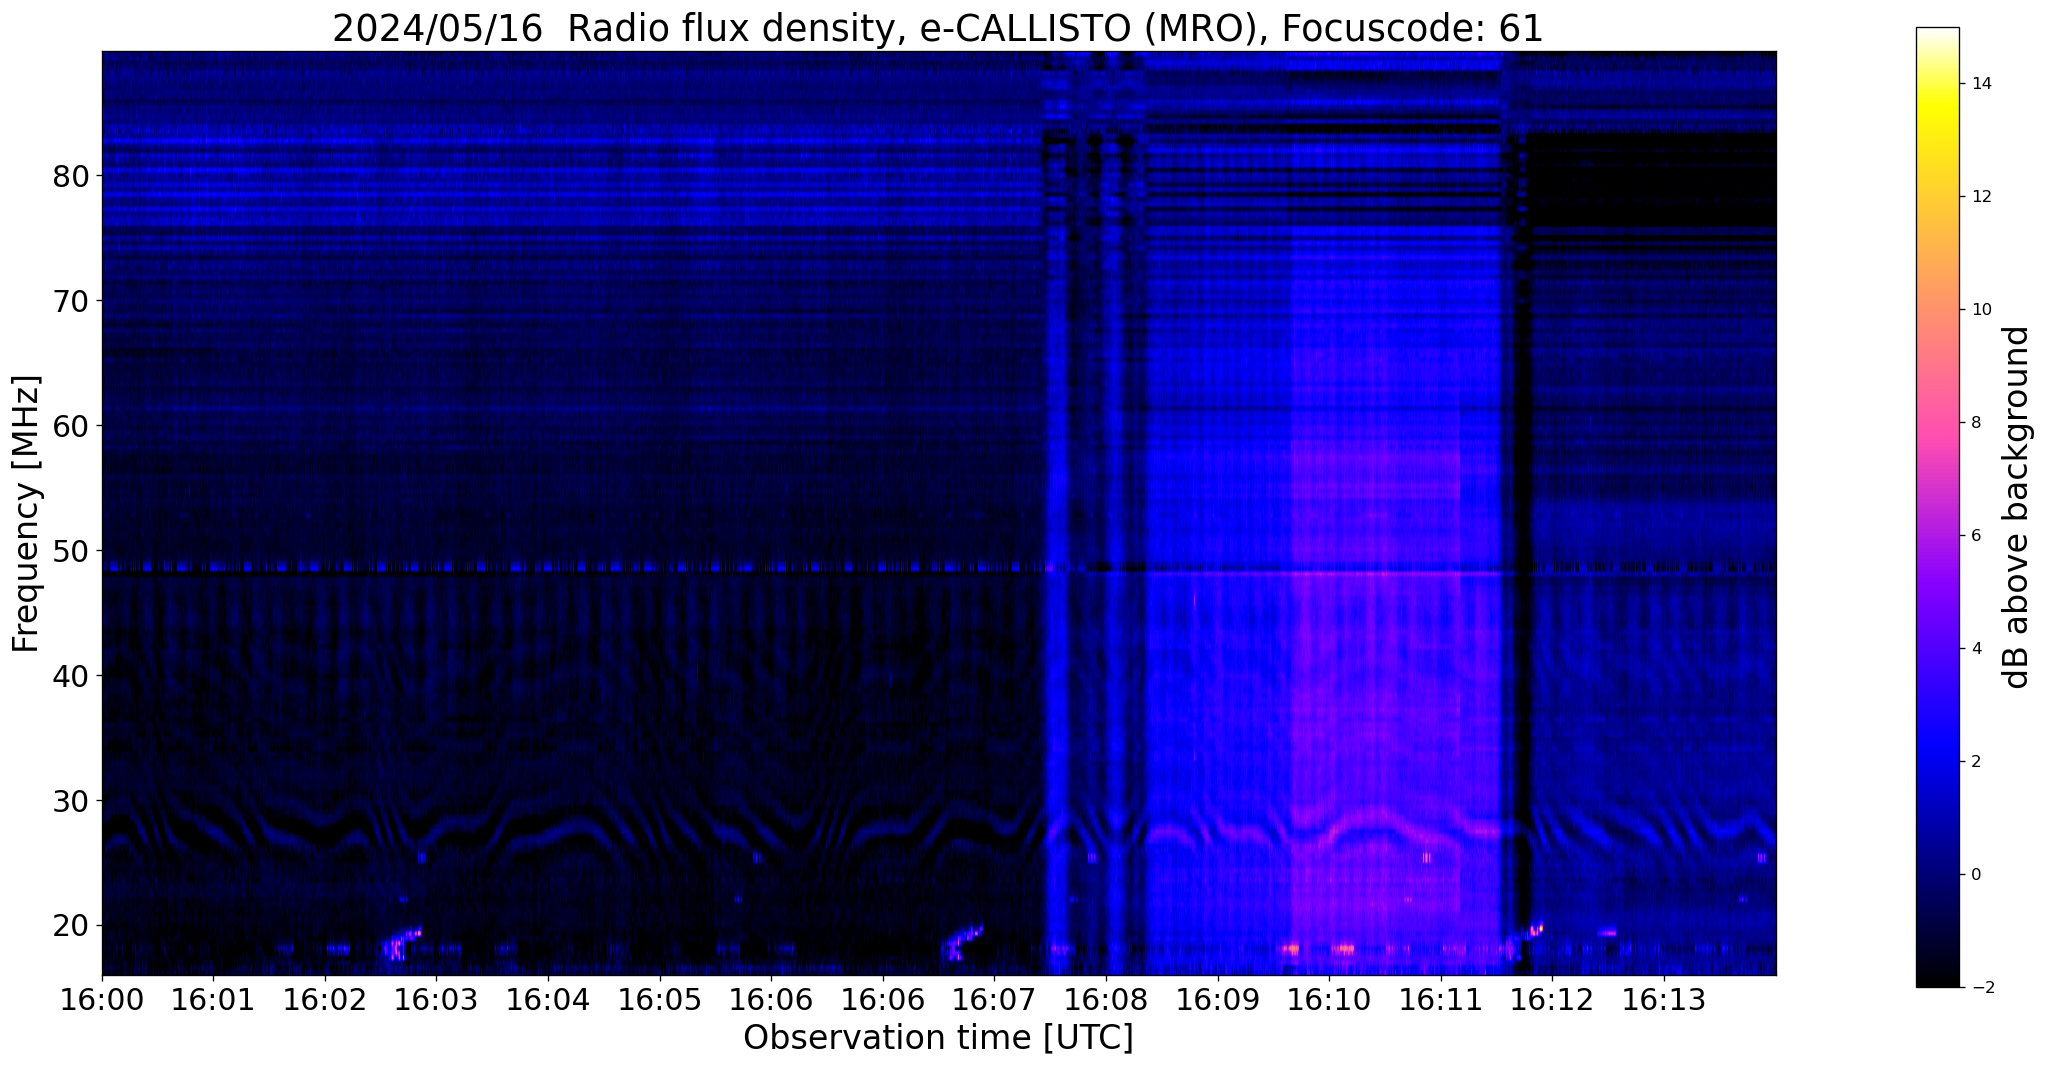This screenshot has height=1067, width=2047.
Task: Click the 70 MHz frequency tick label
Action: tap(70, 301)
